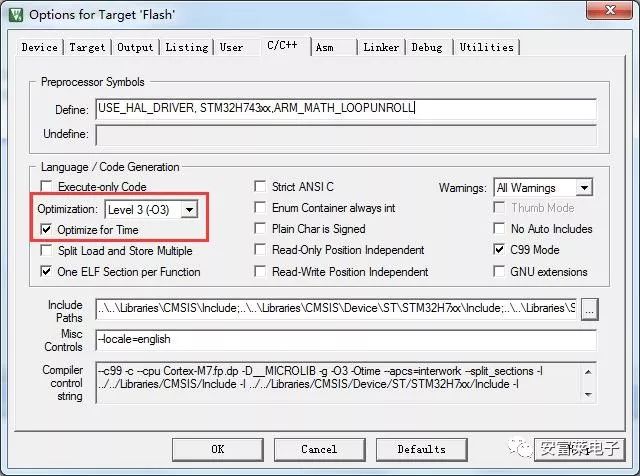Viewport: 640px width, 476px height.
Task: Click the Defaults button
Action: (x=421, y=449)
